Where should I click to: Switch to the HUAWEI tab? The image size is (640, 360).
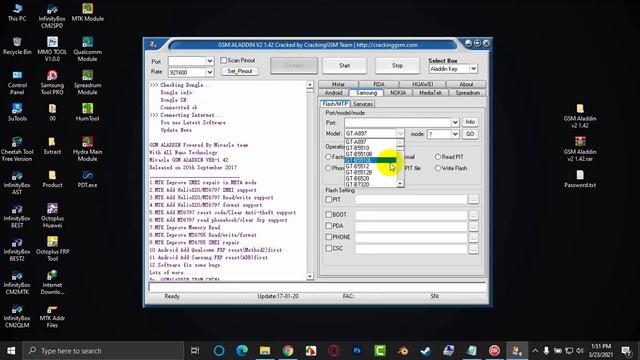tap(422, 84)
